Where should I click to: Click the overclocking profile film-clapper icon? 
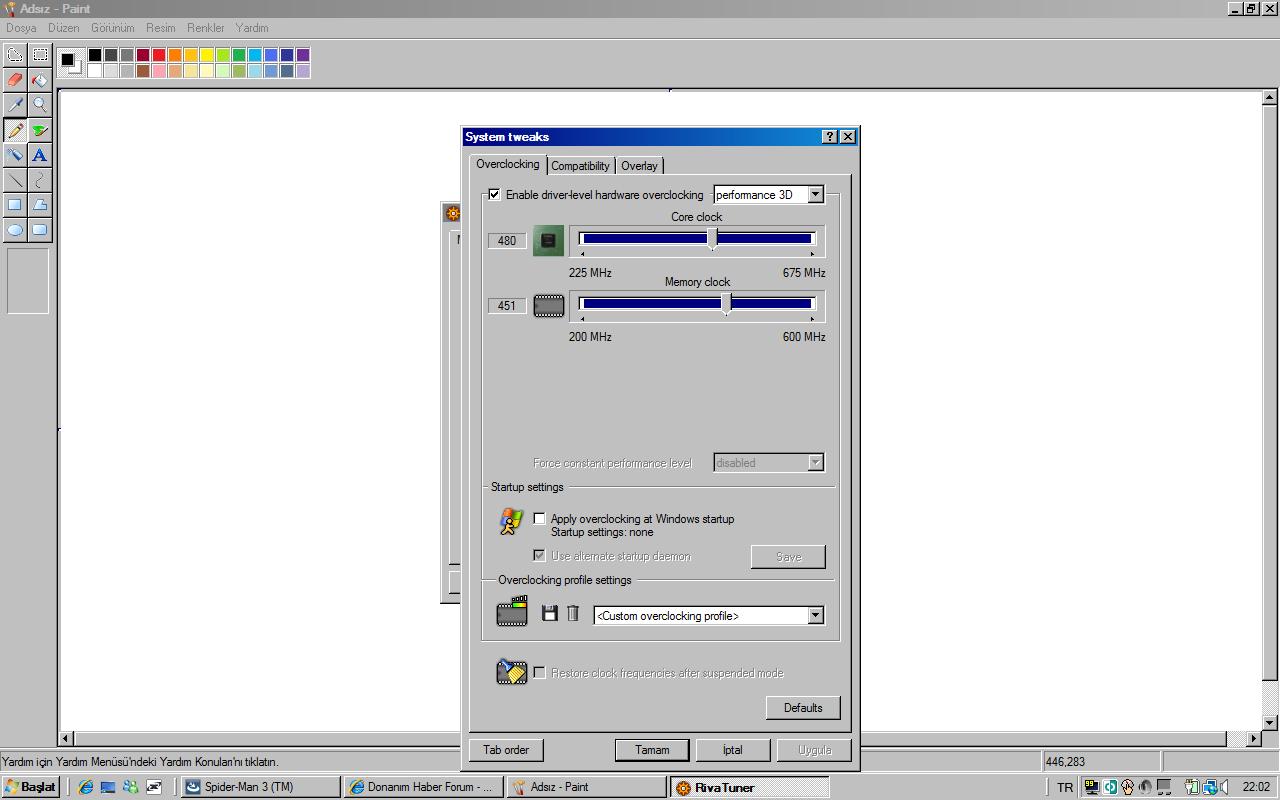(x=512, y=611)
